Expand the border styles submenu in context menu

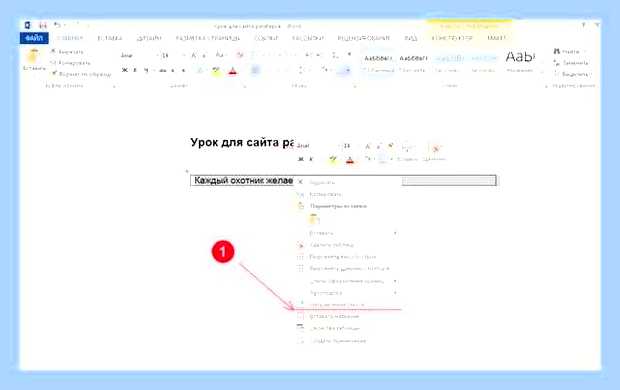pos(348,281)
